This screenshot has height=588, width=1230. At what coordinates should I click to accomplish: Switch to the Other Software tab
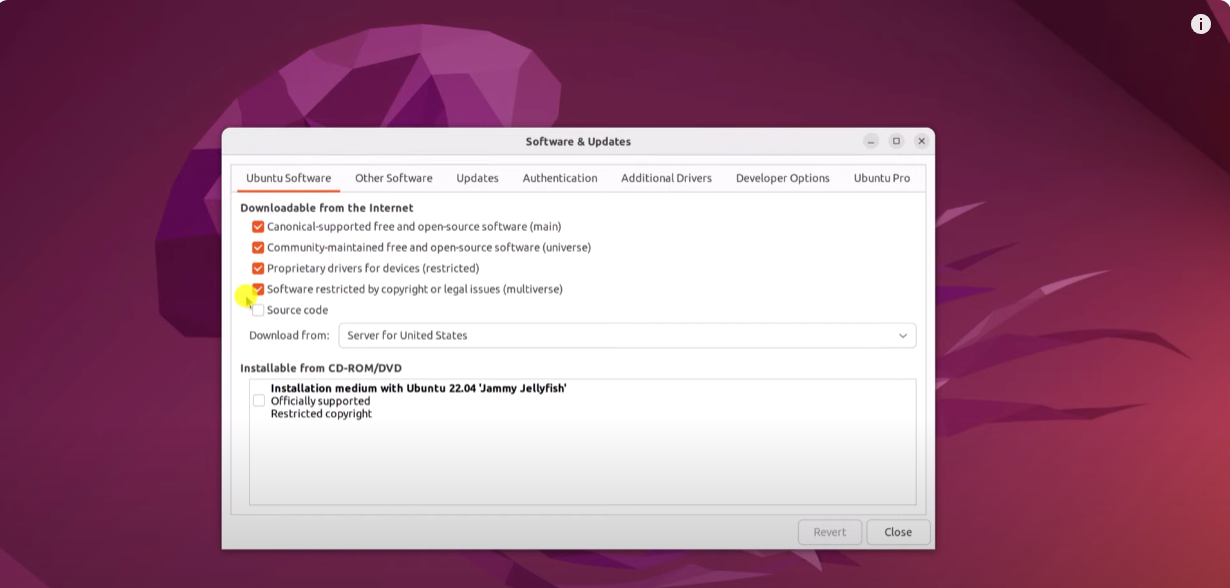pyautogui.click(x=393, y=178)
